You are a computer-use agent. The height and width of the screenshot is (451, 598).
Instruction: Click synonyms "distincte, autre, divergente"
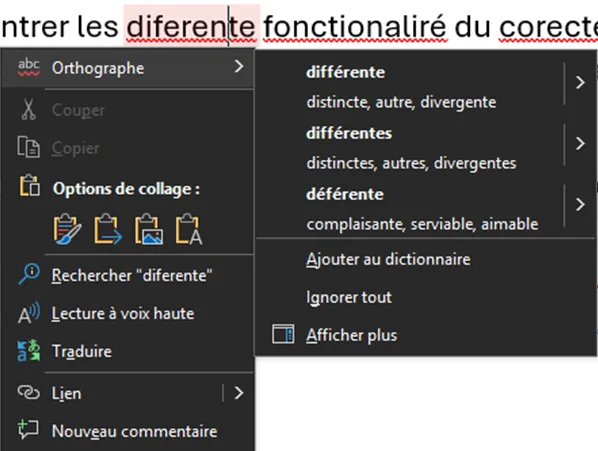click(x=401, y=102)
